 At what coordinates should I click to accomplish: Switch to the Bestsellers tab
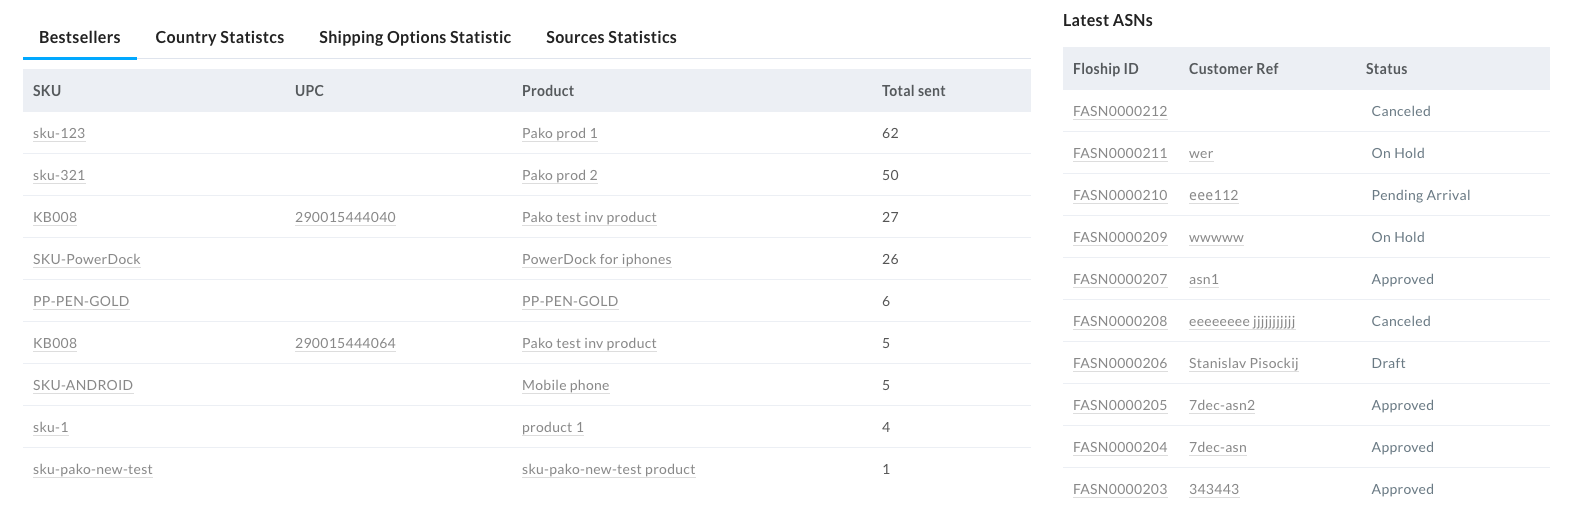pyautogui.click(x=80, y=38)
